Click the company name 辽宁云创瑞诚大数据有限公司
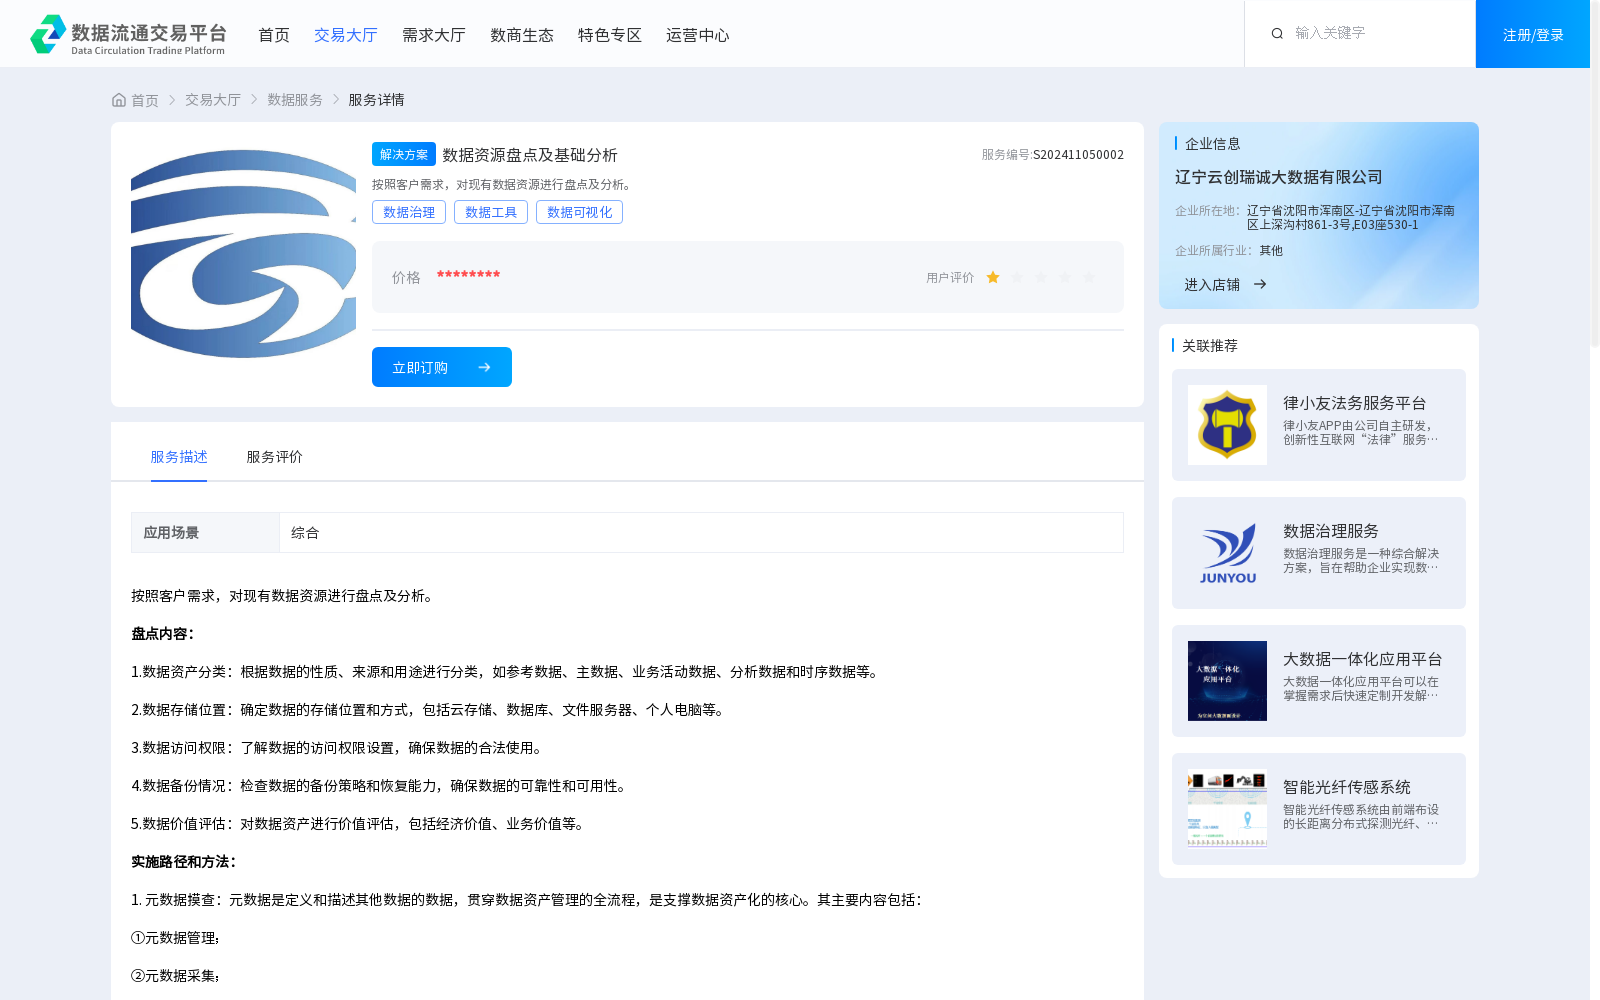This screenshot has width=1600, height=1000. coord(1279,177)
